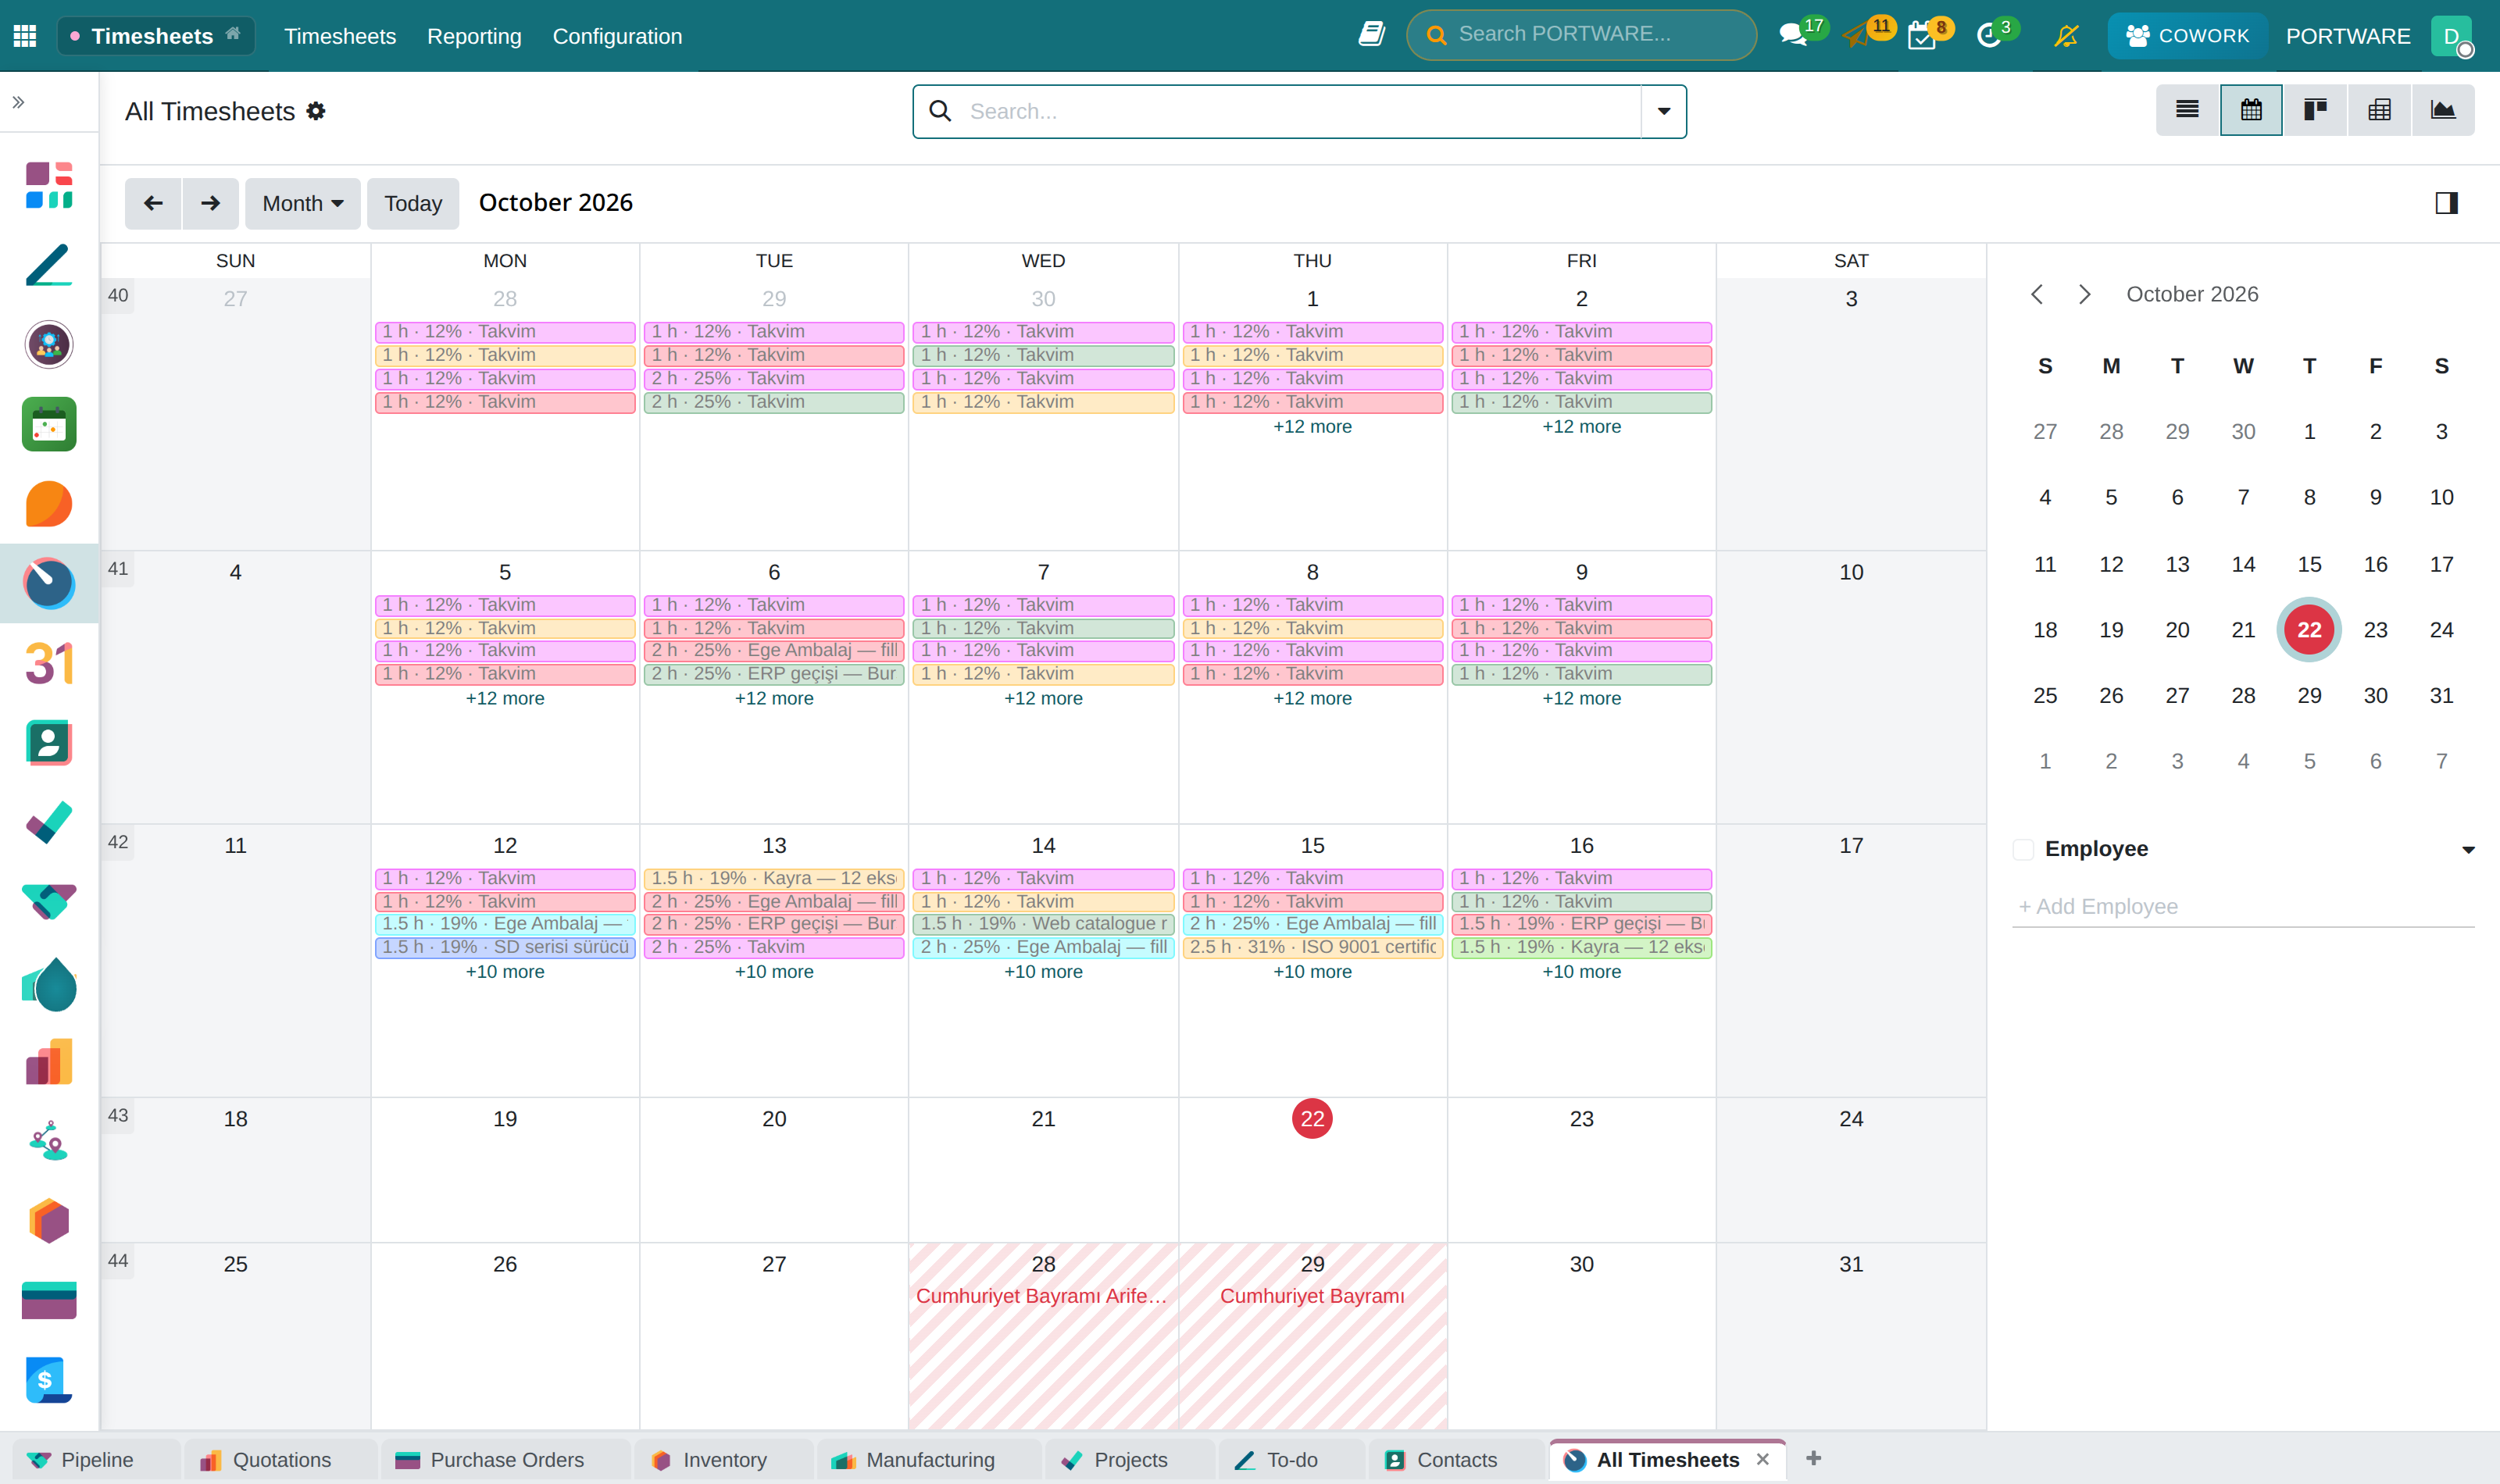The width and height of the screenshot is (2500, 1484).
Task: Click the Today button
Action: click(413, 204)
